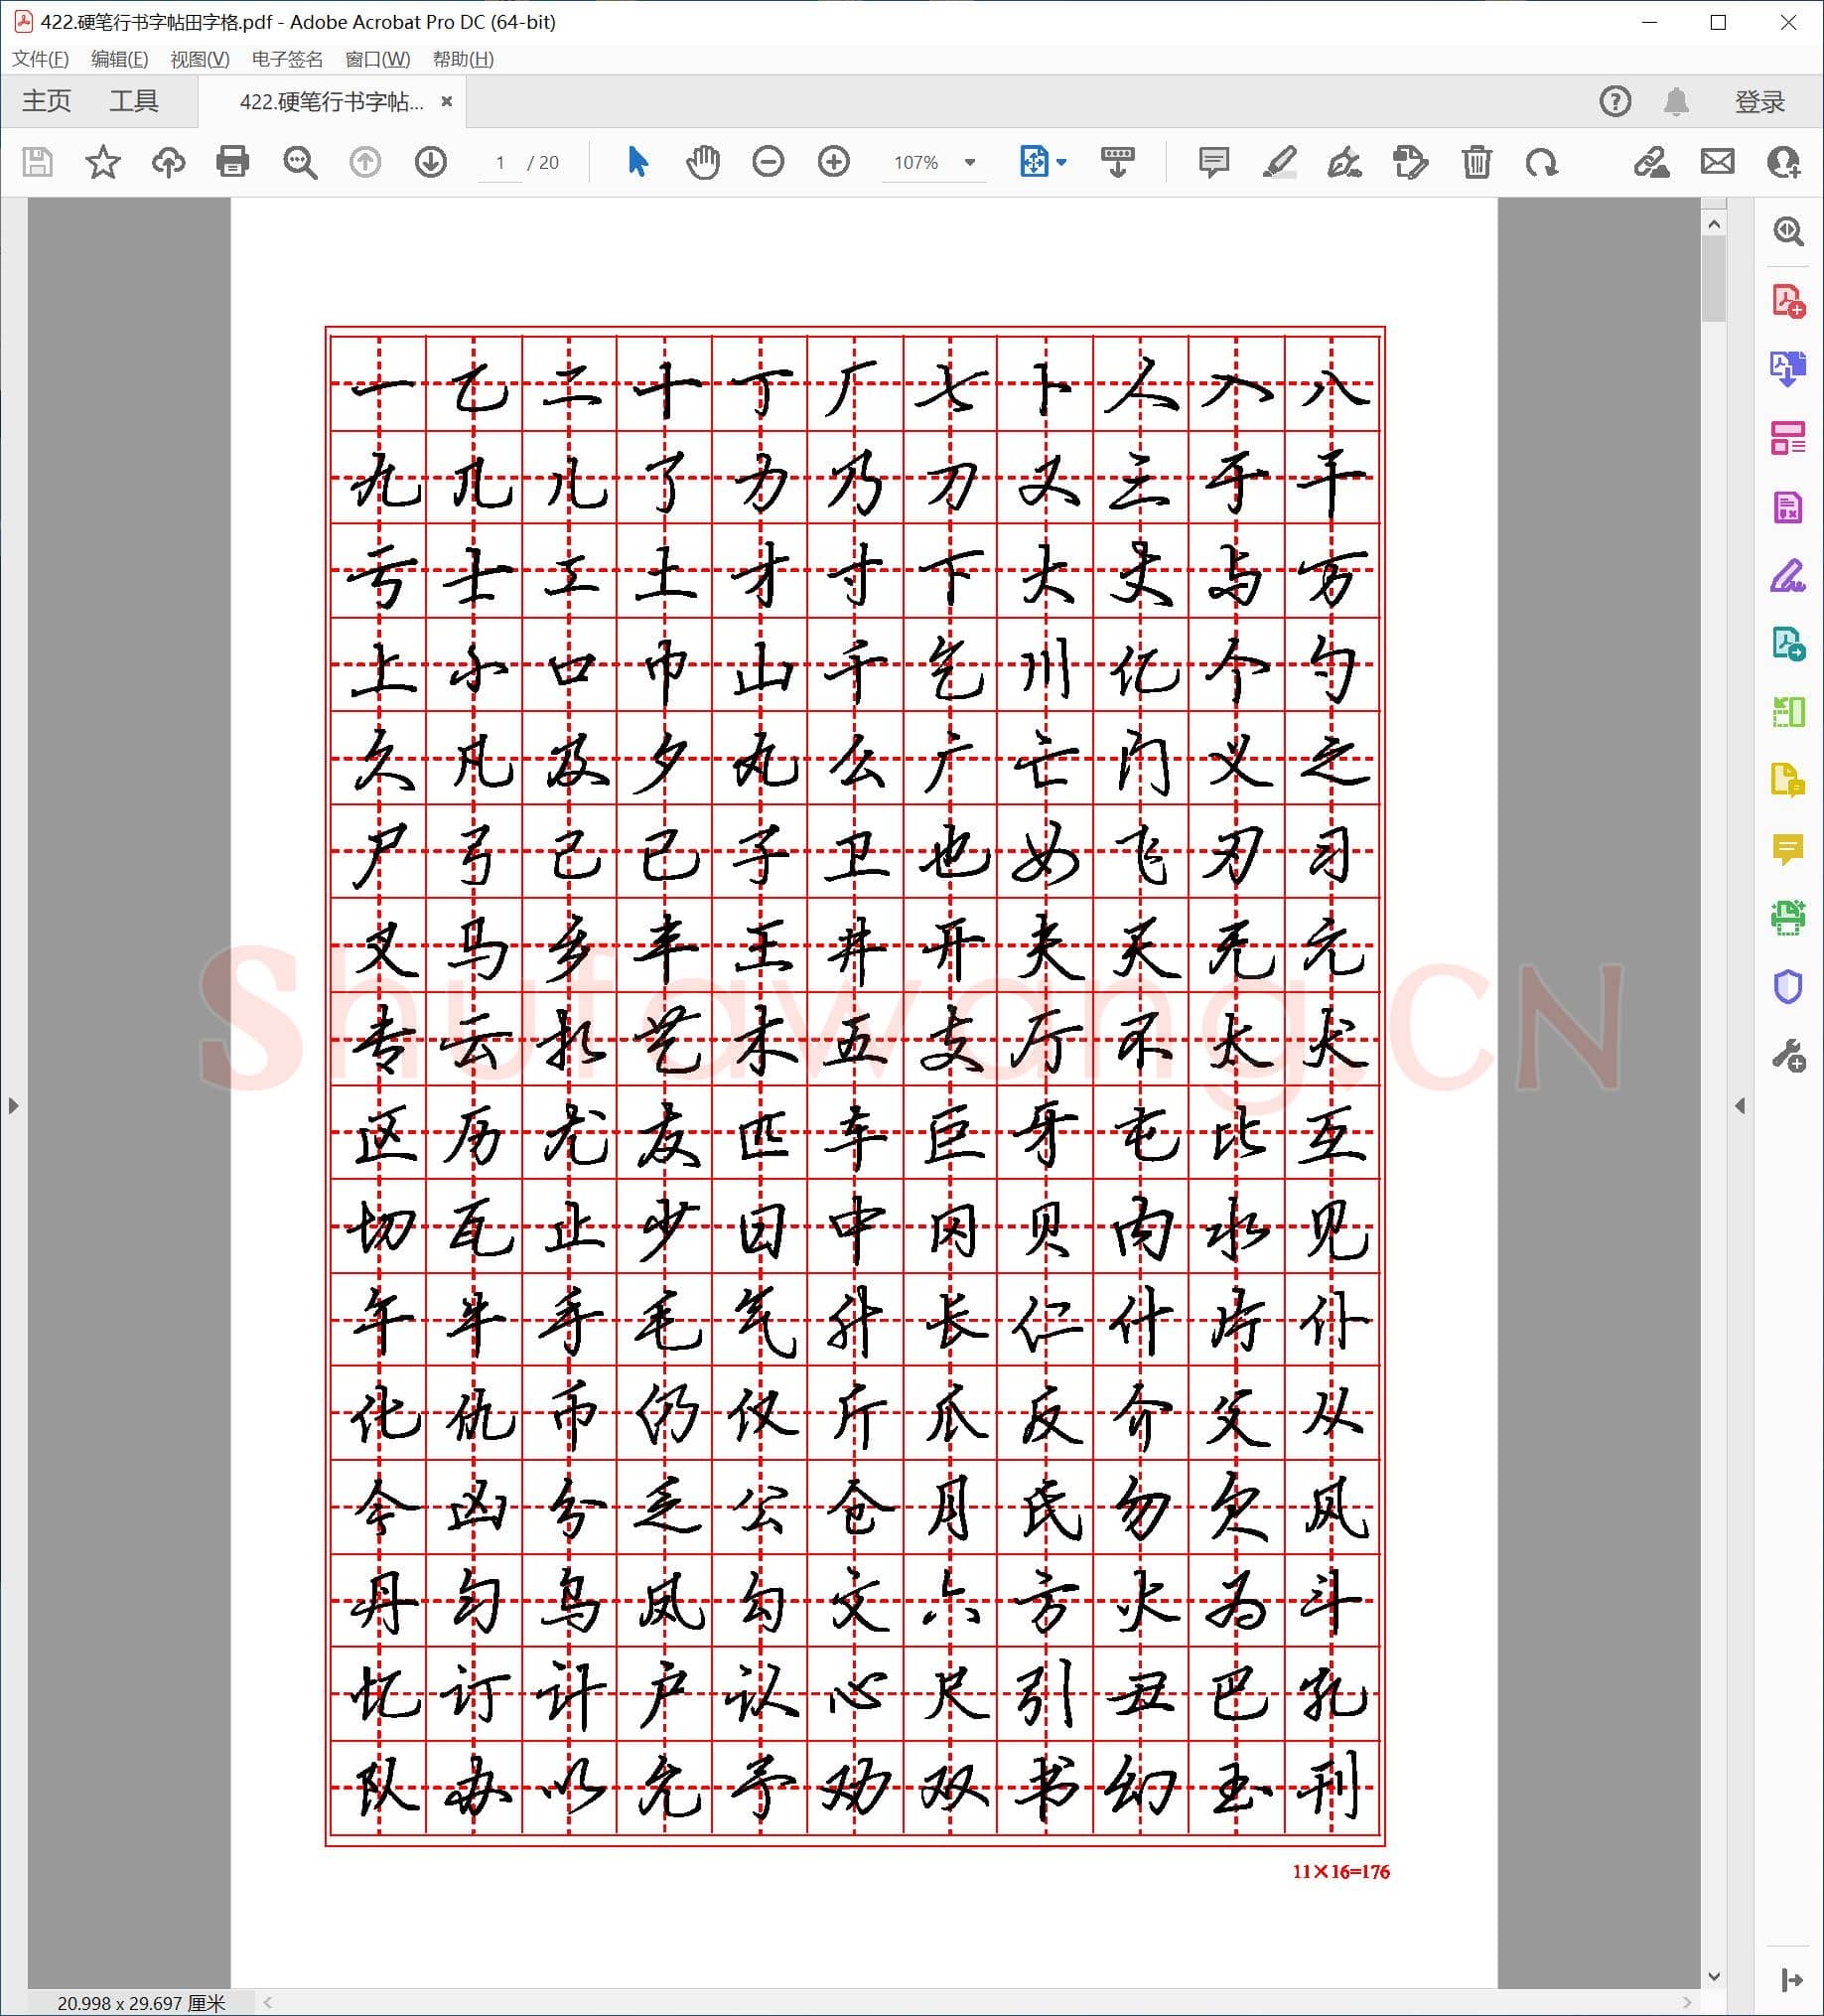Click the Zoom in plus button
This screenshot has width=1824, height=2016.
[833, 161]
